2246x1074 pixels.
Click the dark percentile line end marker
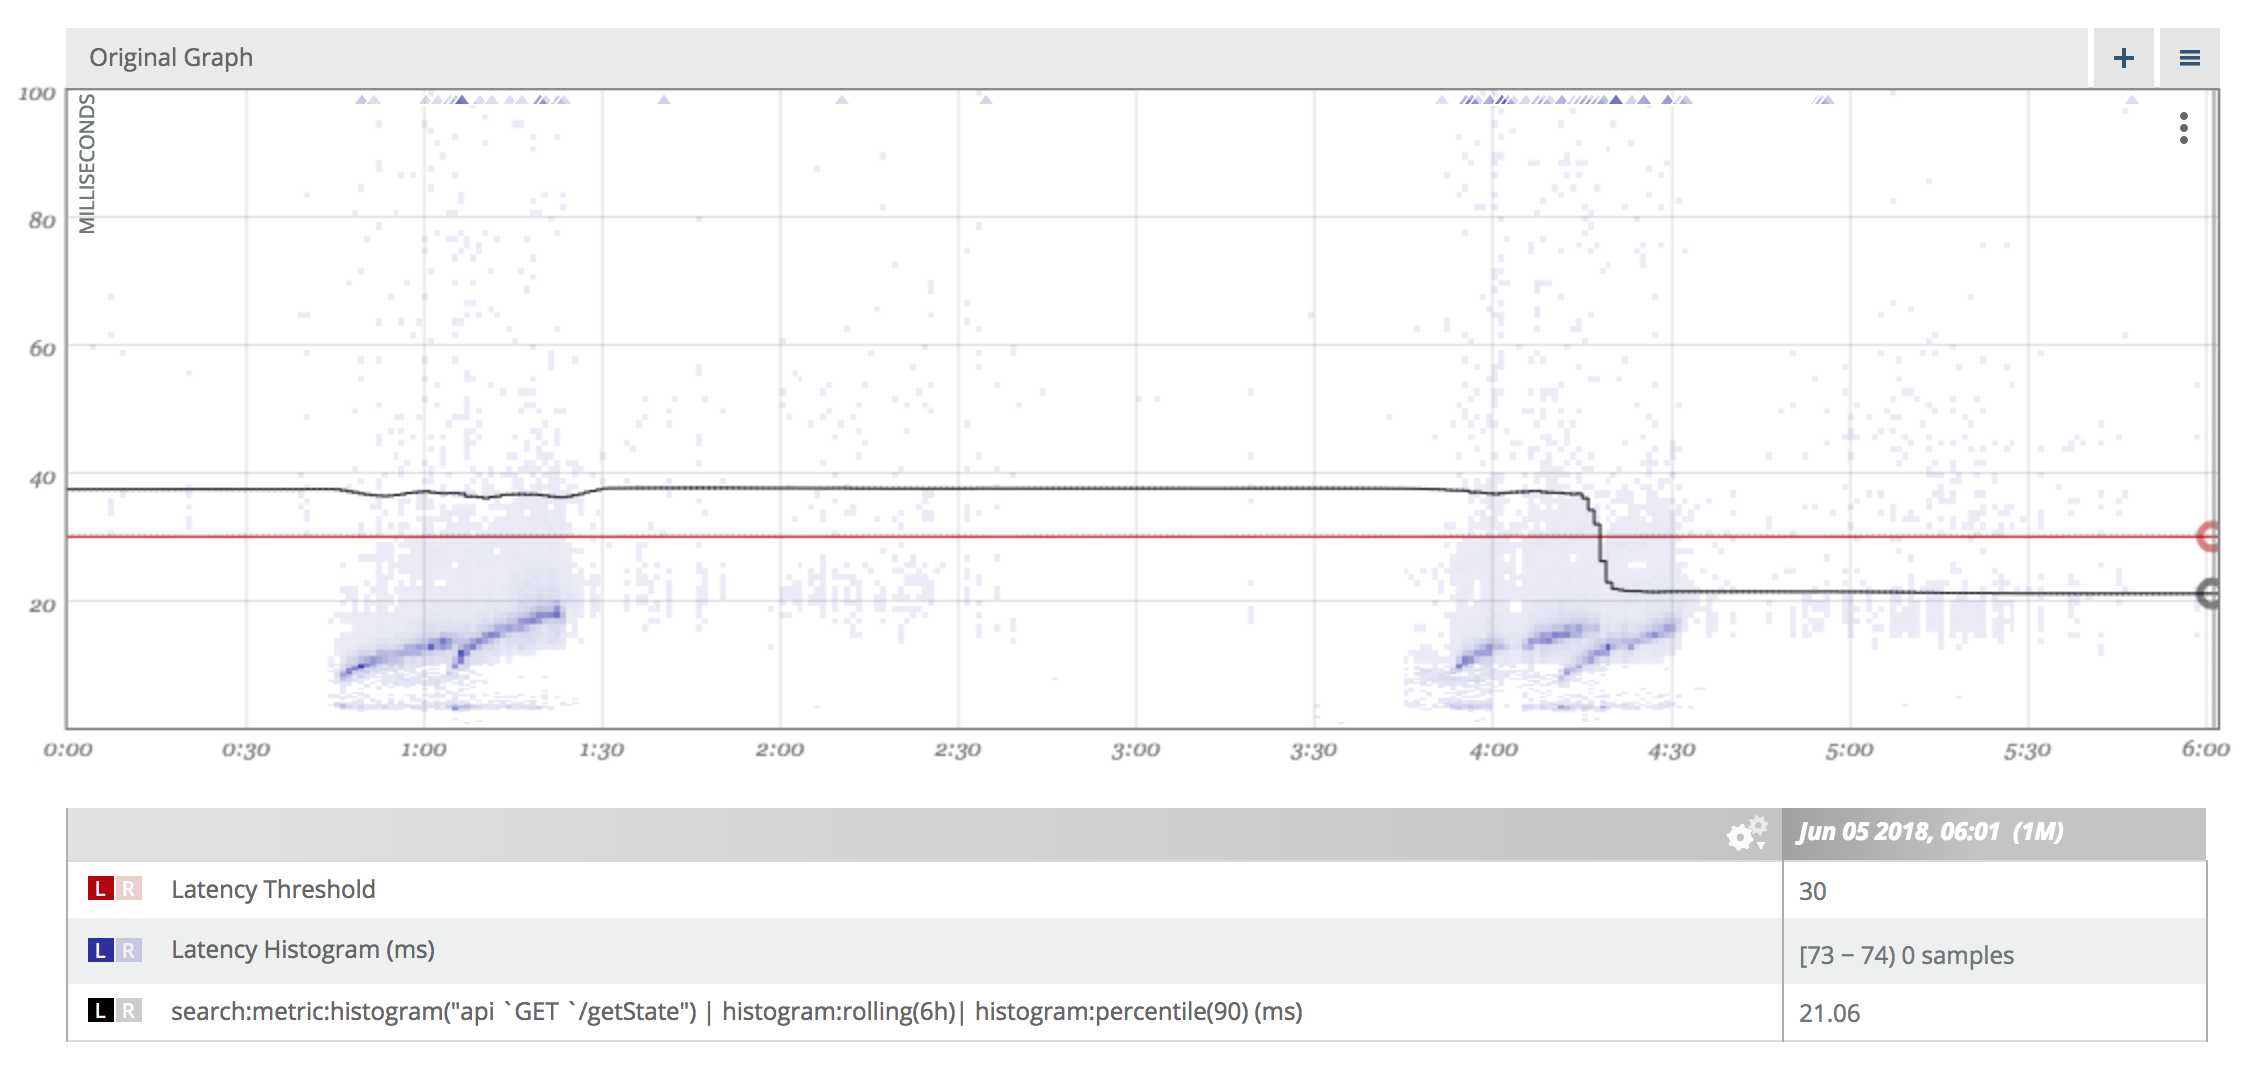click(x=2208, y=594)
